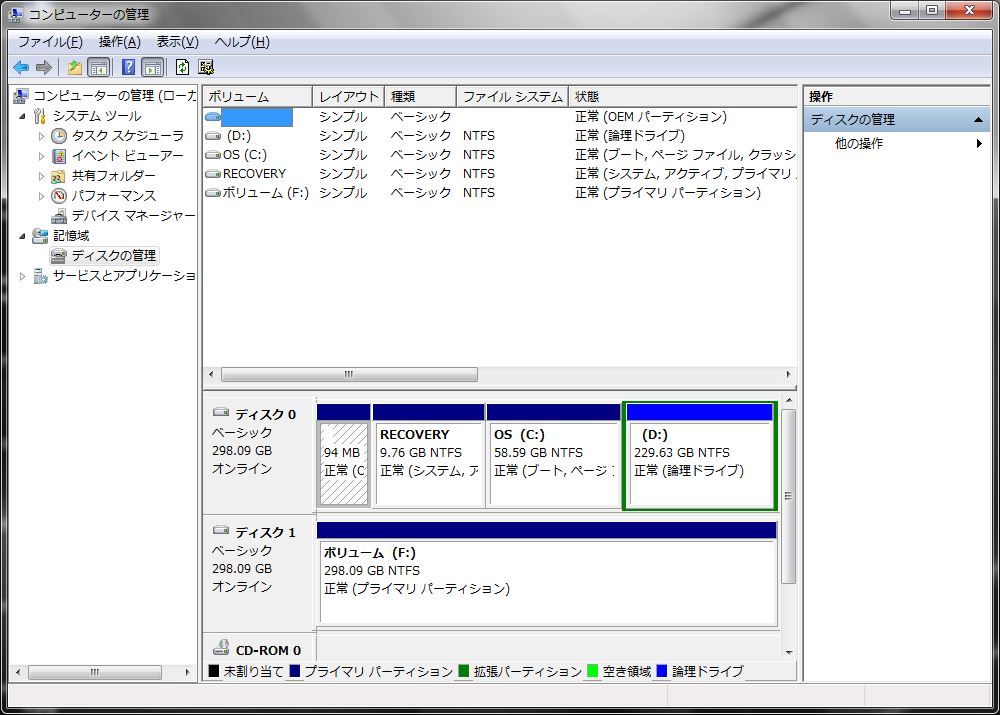1000x715 pixels.
Task: Collapse the システム ツール tree node
Action: (x=22, y=116)
